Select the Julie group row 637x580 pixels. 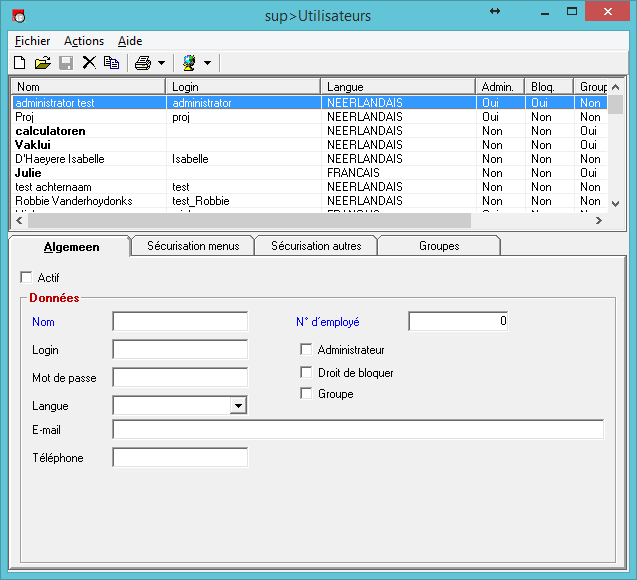[310, 173]
